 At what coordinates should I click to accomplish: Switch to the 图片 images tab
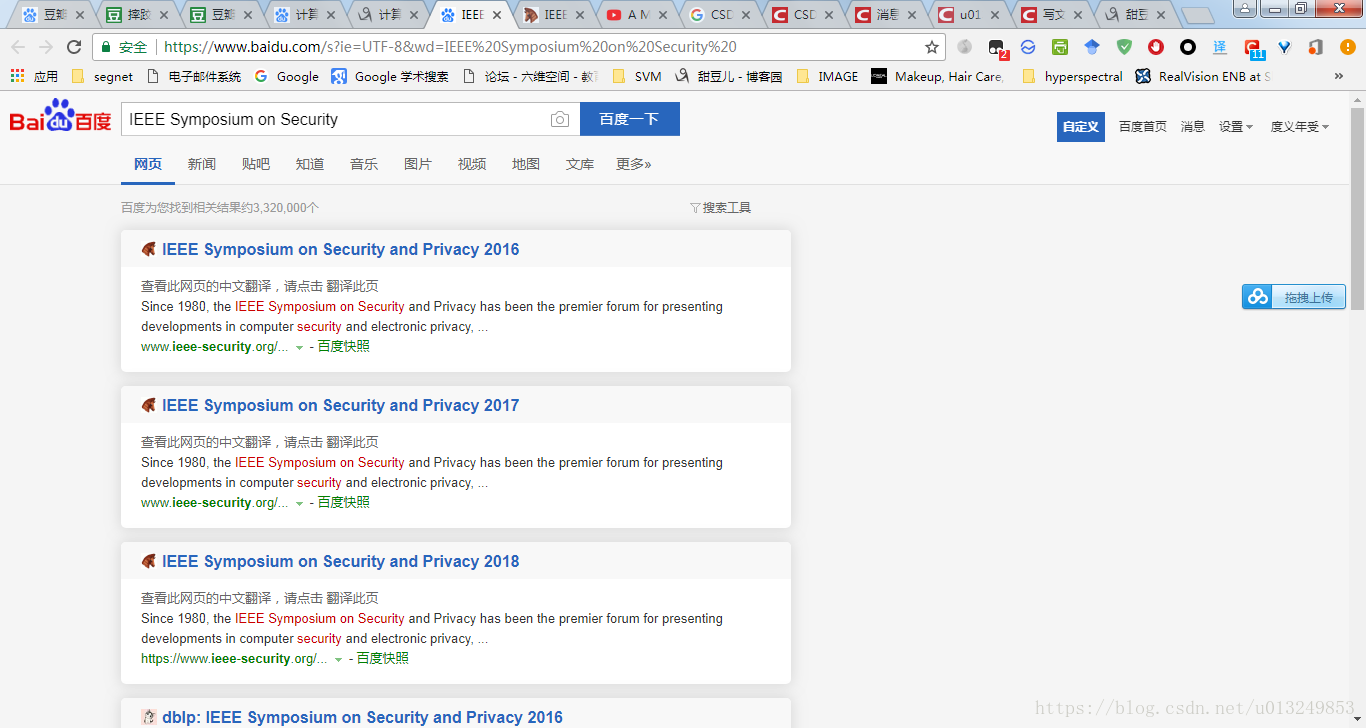point(418,164)
